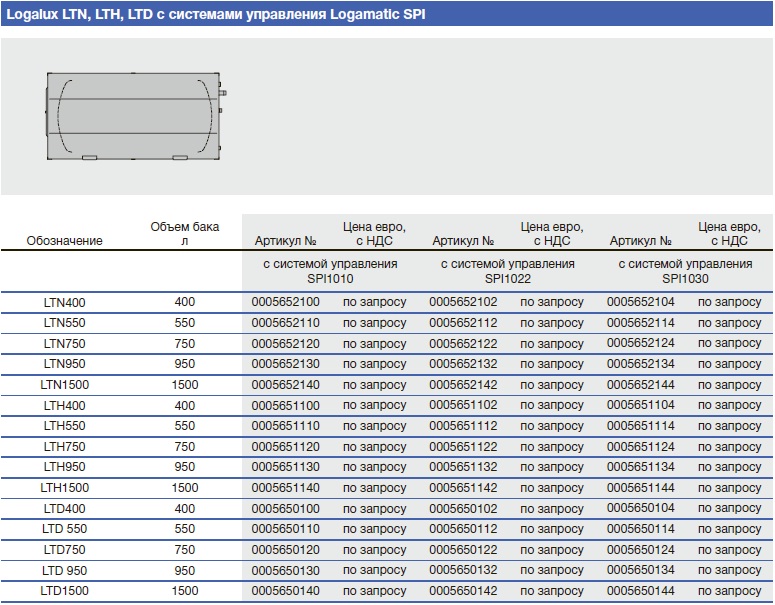The image size is (775, 605).
Task: Click article number 0005652100
Action: tap(286, 302)
